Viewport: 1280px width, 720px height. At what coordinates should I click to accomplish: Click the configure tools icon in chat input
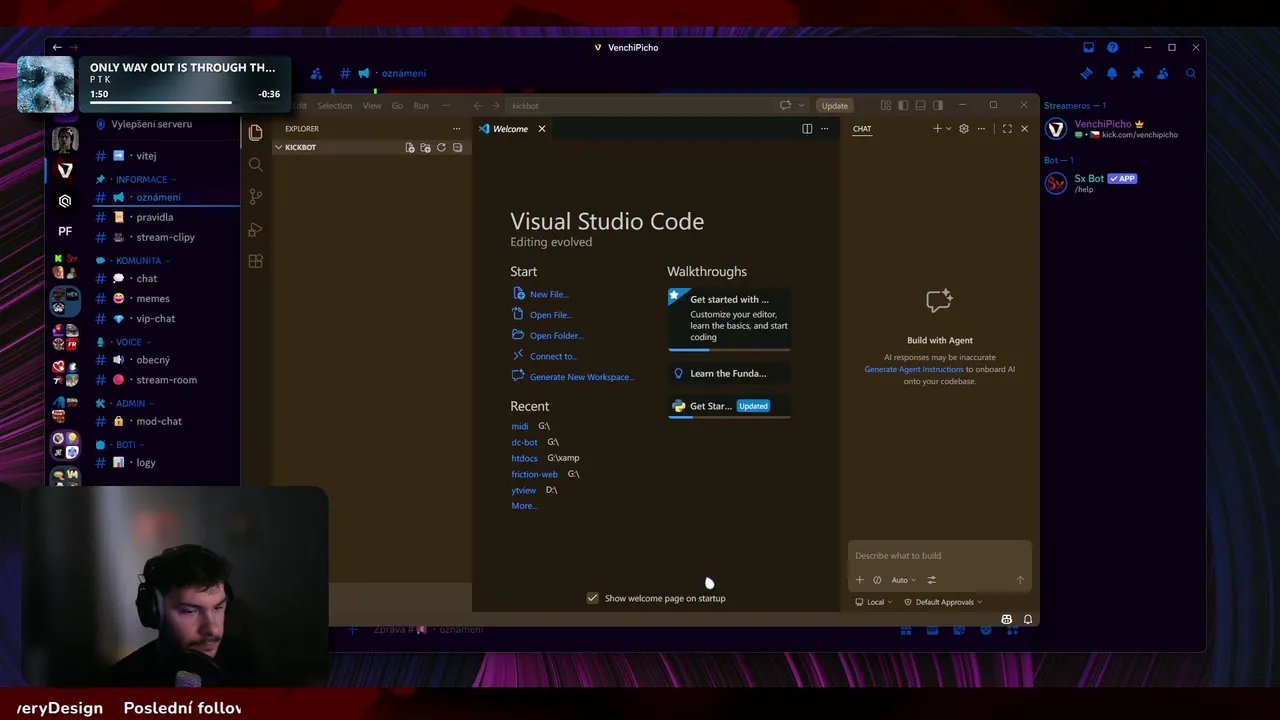932,580
